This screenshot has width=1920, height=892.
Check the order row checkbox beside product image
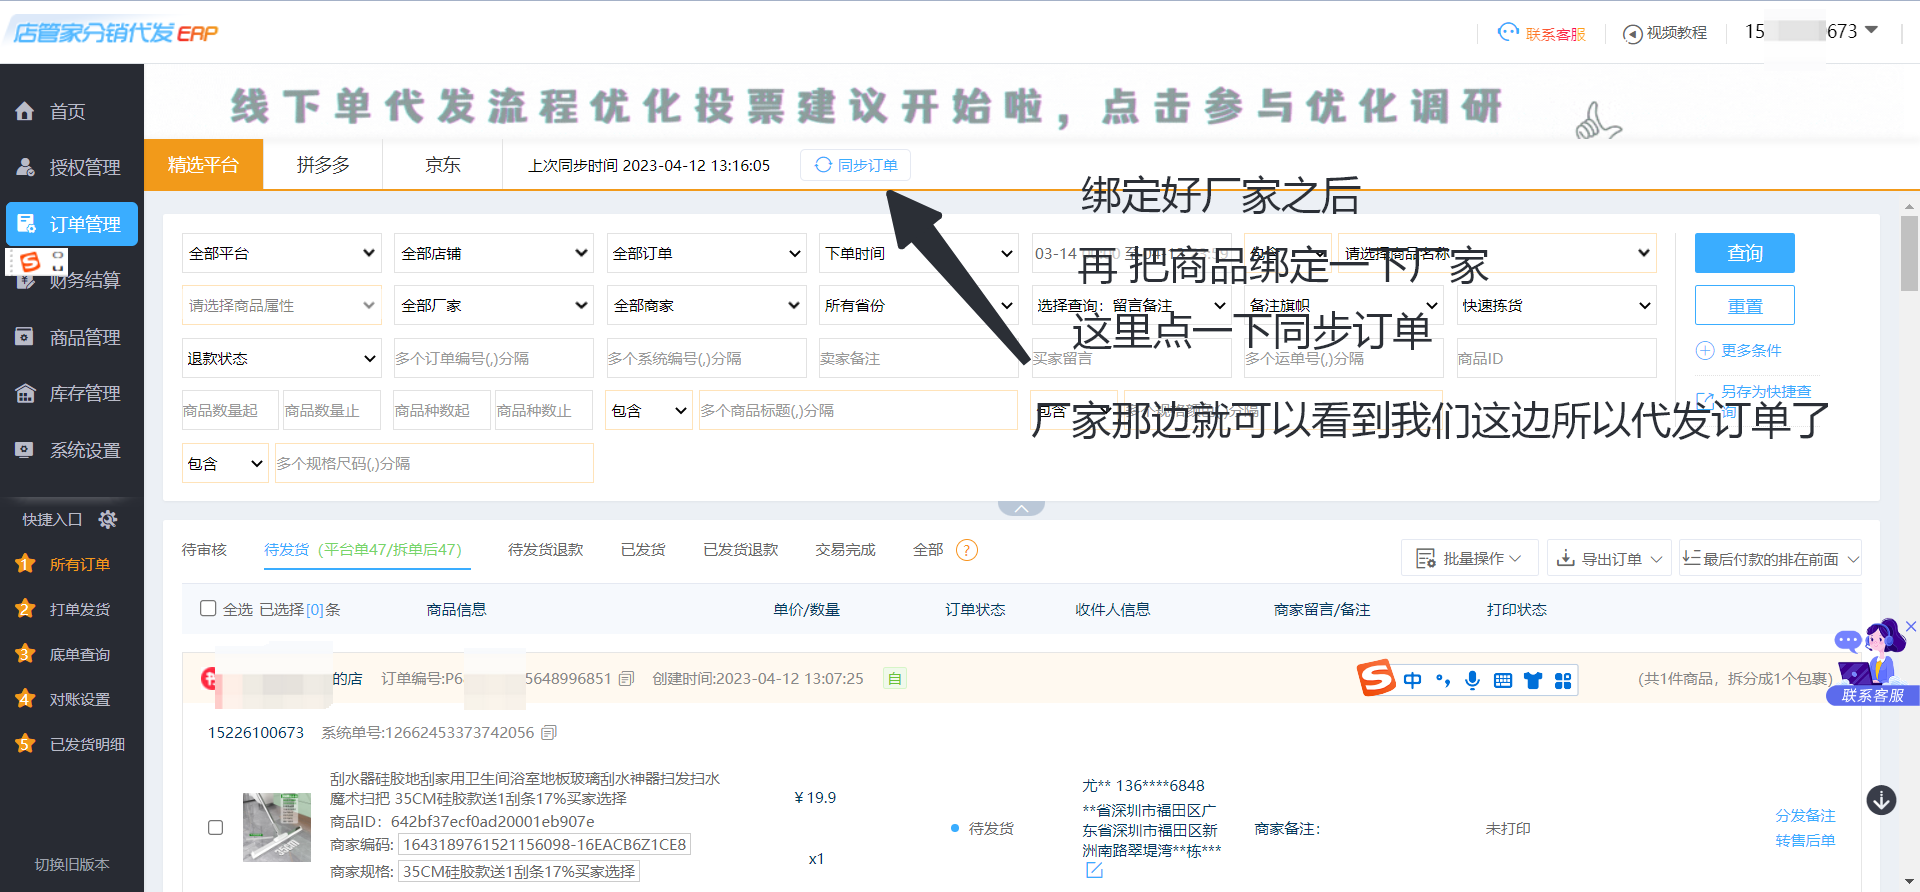(215, 828)
